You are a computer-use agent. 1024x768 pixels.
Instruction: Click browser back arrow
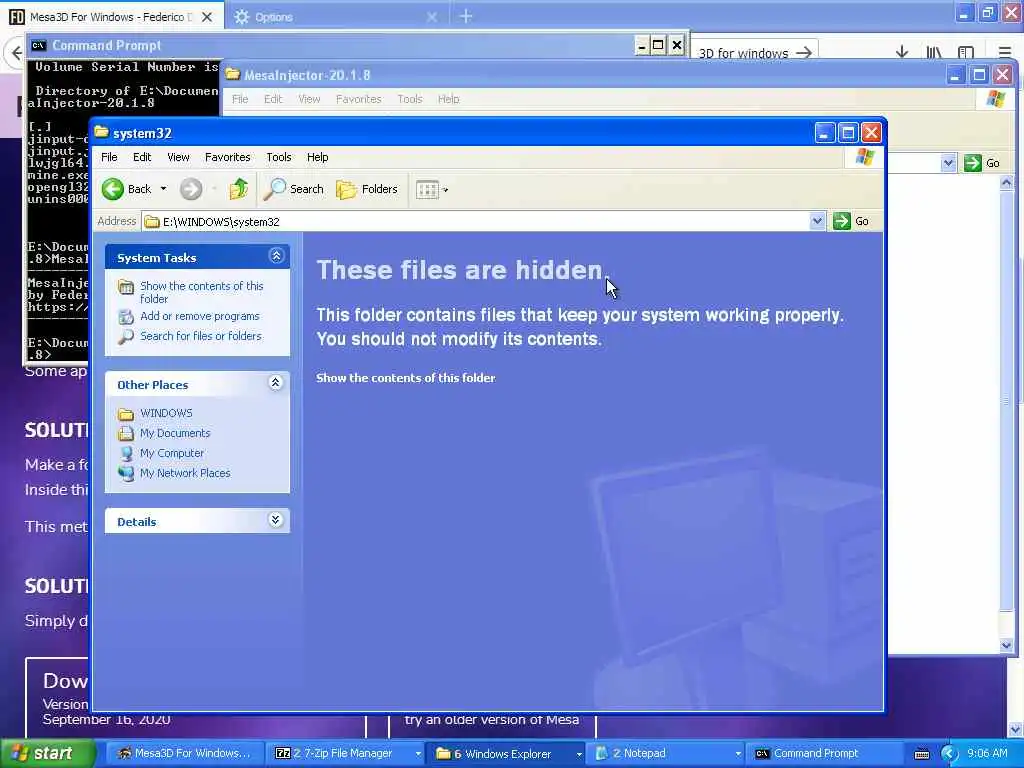click(16, 52)
